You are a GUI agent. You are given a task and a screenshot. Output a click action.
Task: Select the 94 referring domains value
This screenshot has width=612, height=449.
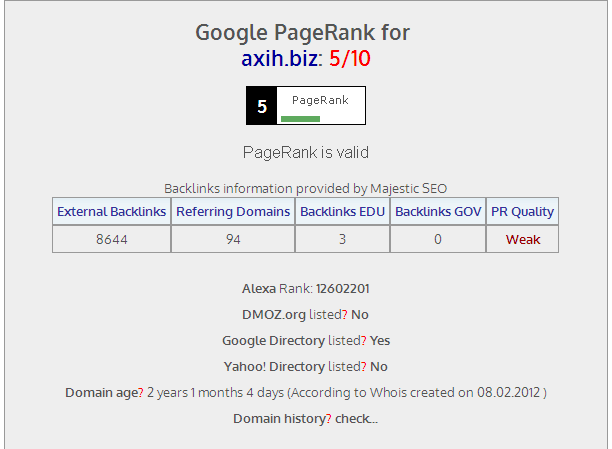point(233,239)
